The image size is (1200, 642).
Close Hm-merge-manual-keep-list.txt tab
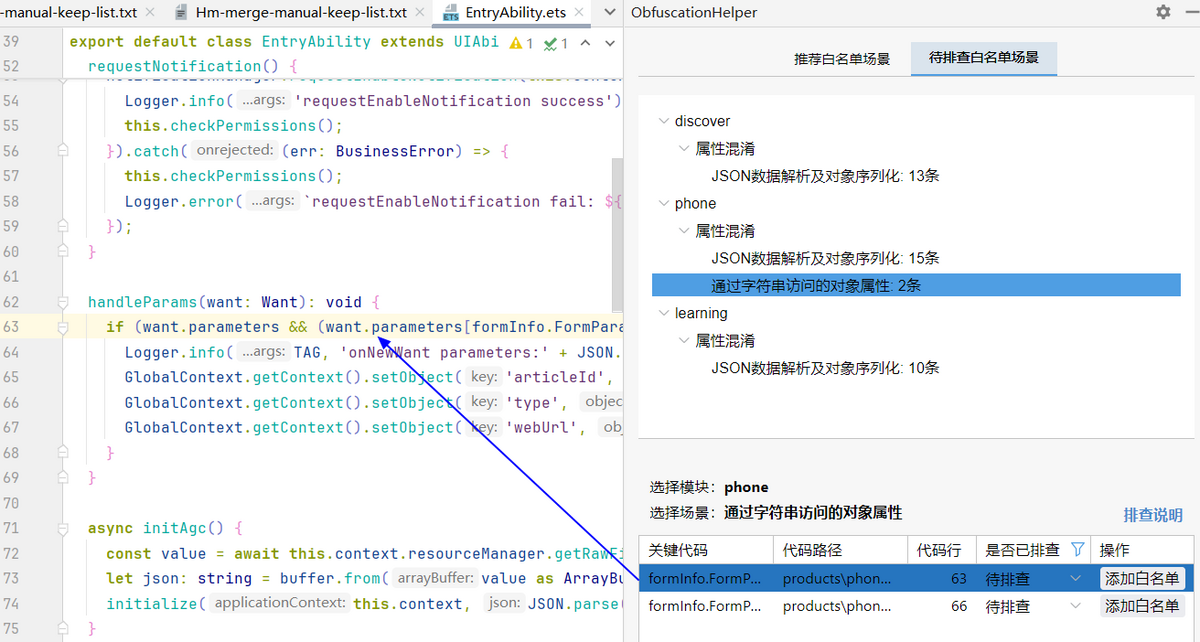tap(421, 13)
